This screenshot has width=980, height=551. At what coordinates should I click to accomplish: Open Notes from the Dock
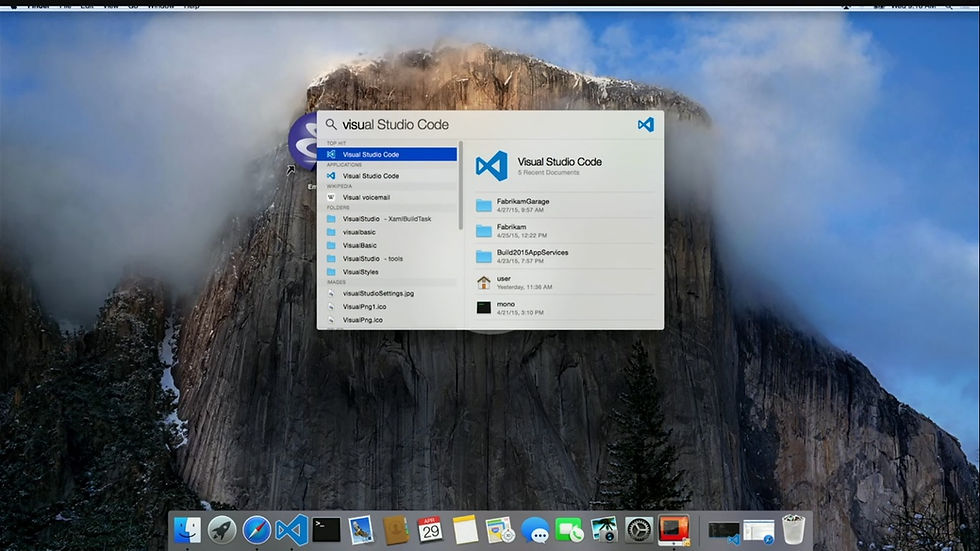pos(465,530)
